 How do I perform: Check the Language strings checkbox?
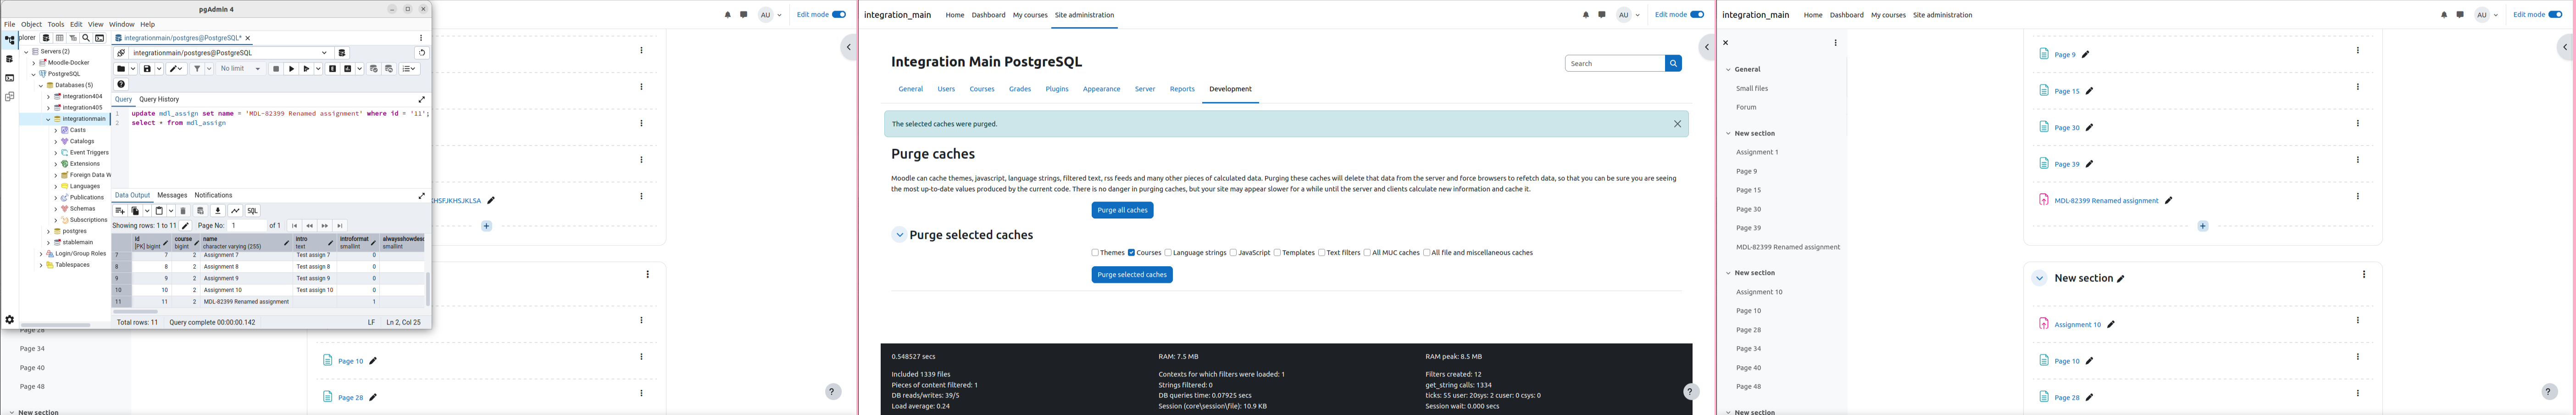tap(1168, 253)
